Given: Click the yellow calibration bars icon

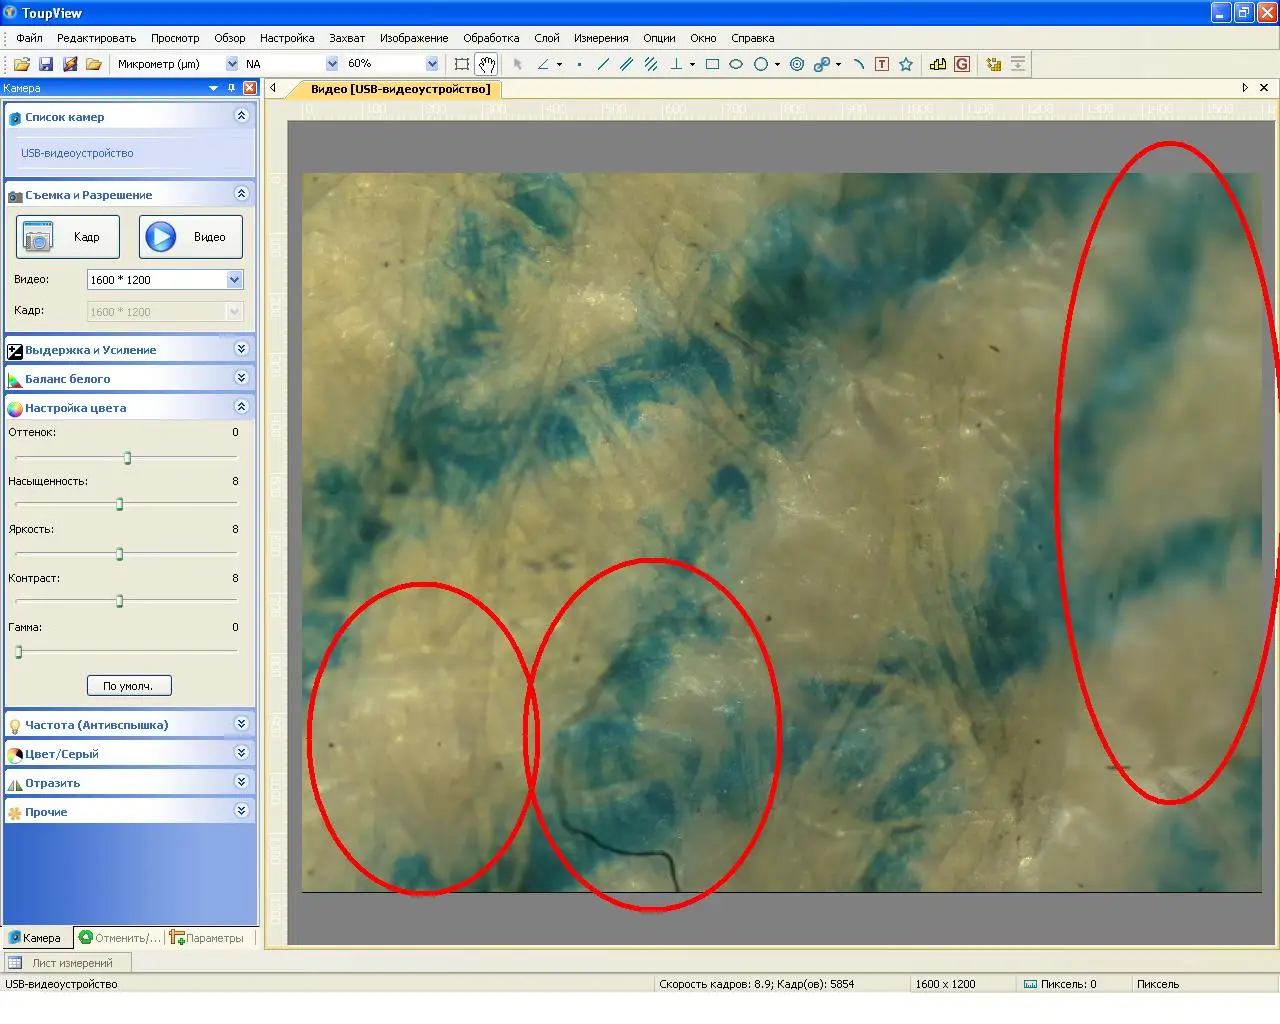Looking at the screenshot, I should [938, 64].
